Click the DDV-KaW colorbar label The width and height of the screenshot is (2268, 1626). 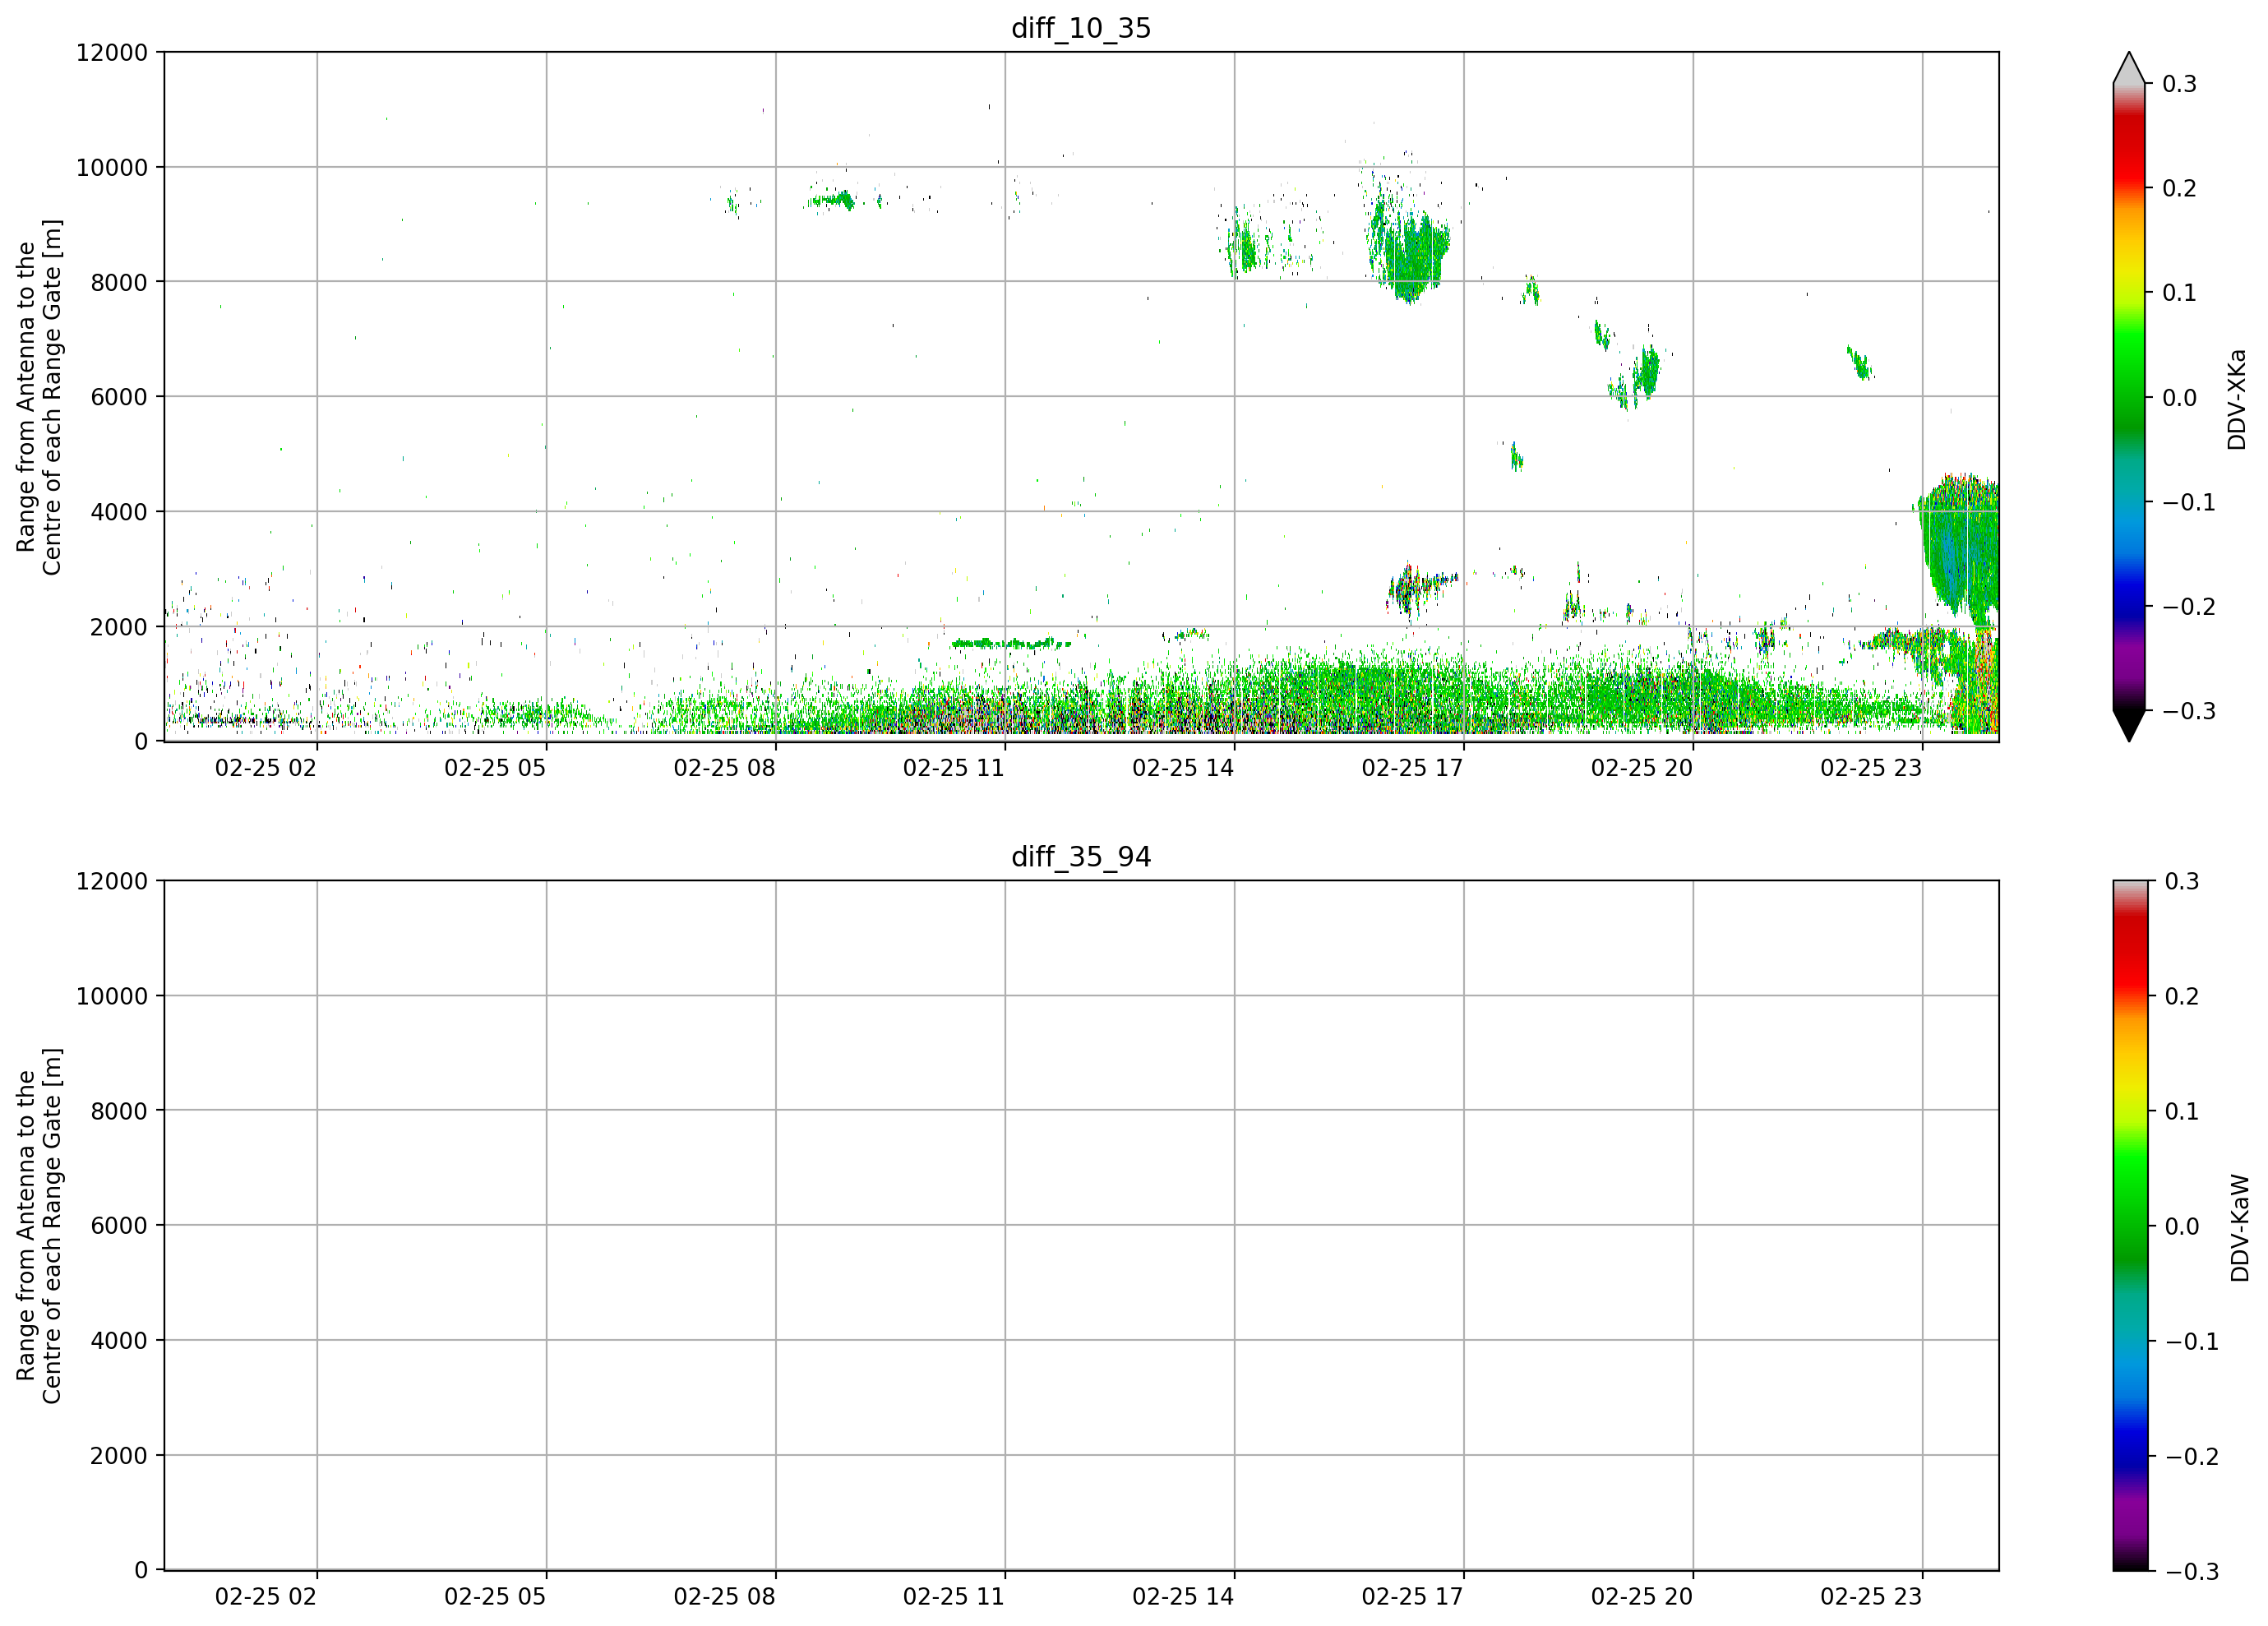(x=2239, y=1227)
